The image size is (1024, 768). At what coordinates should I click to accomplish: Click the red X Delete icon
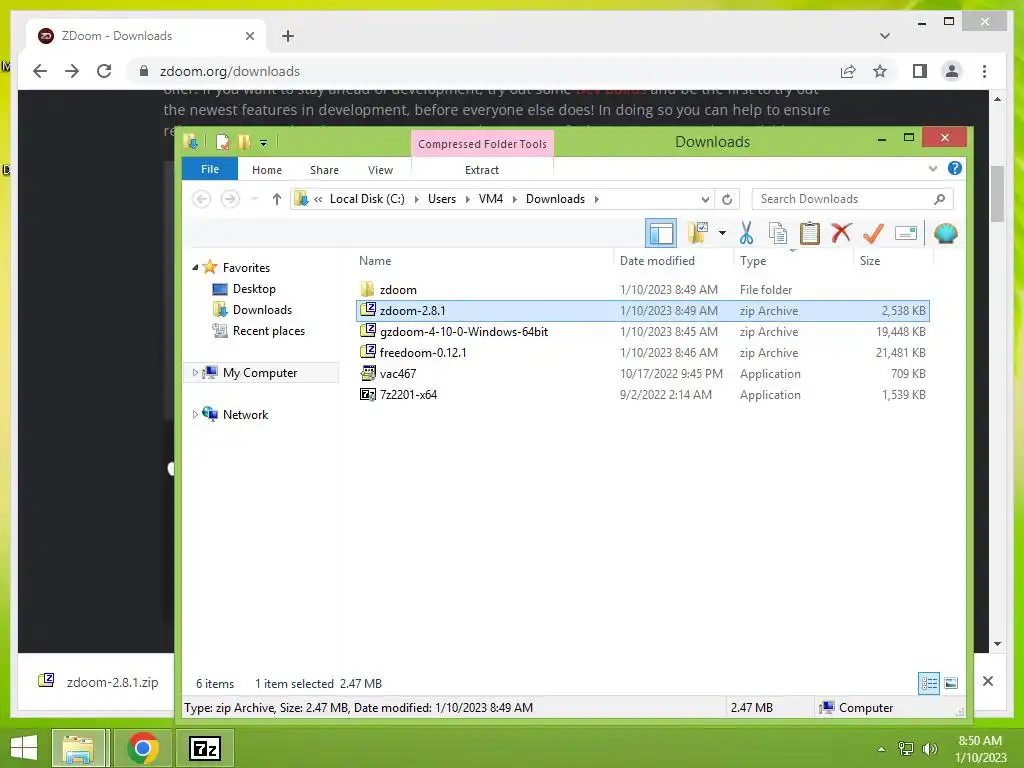pos(841,232)
